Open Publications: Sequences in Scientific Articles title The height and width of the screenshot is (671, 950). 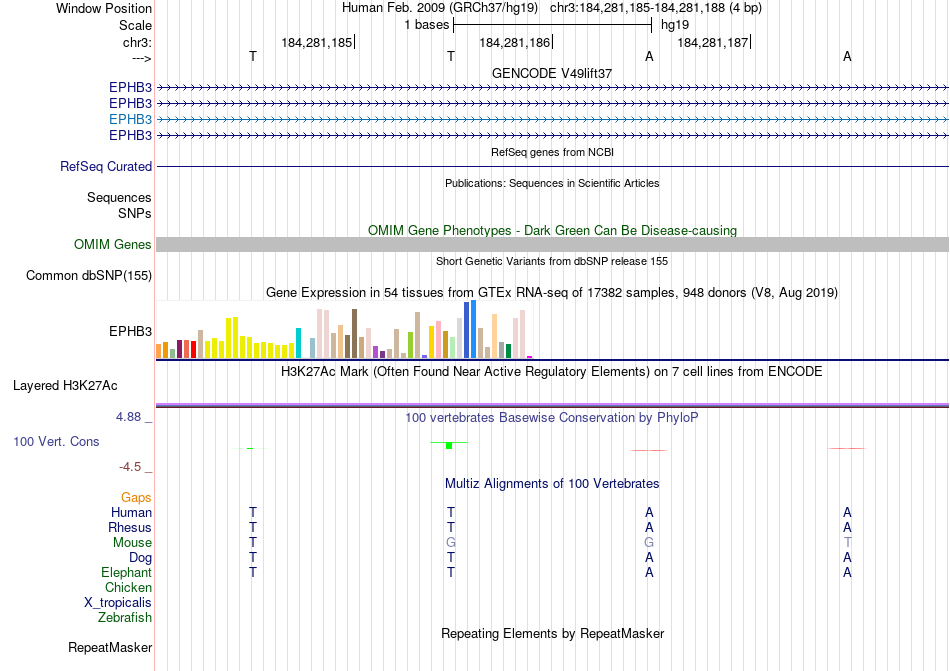pos(552,183)
